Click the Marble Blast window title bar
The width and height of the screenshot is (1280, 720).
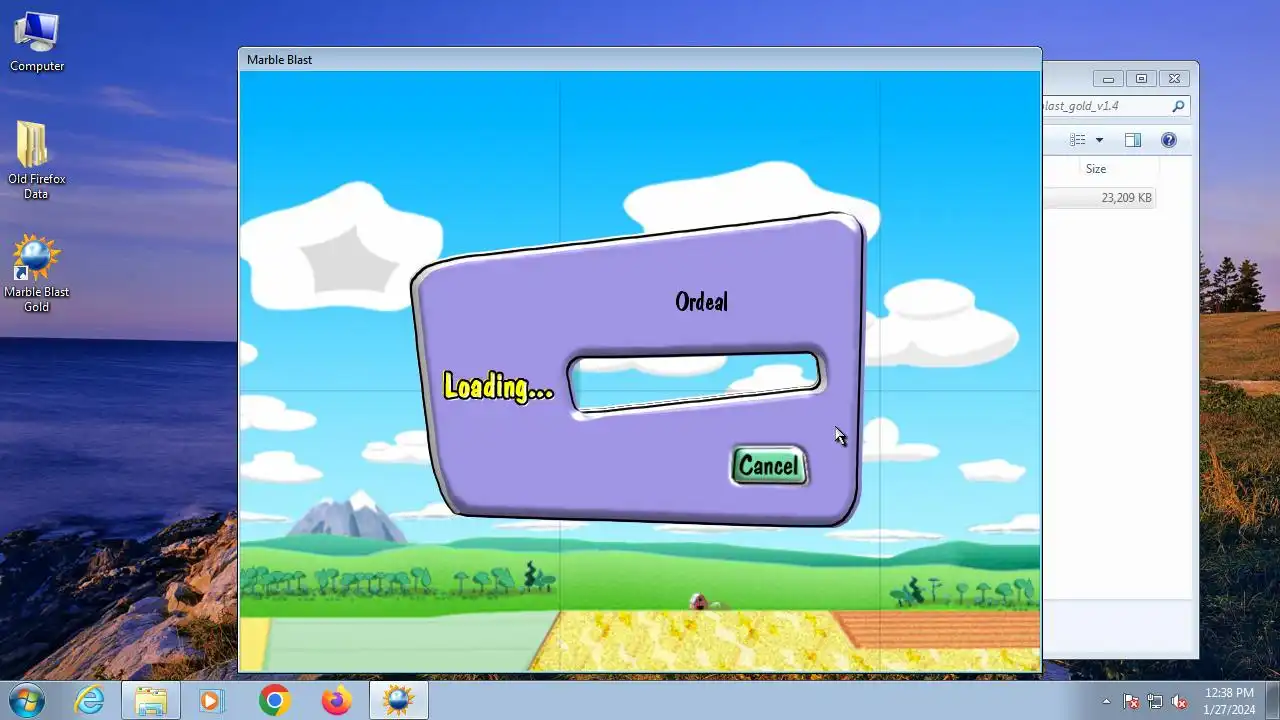[640, 60]
